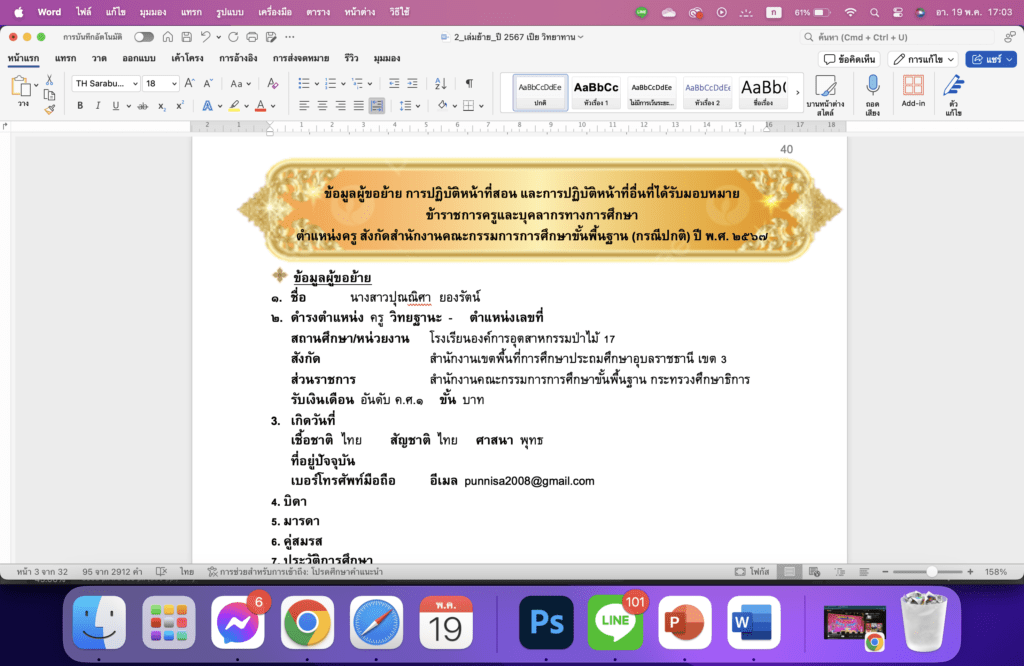
Task: Open the Borders dropdown arrow
Action: click(481, 106)
